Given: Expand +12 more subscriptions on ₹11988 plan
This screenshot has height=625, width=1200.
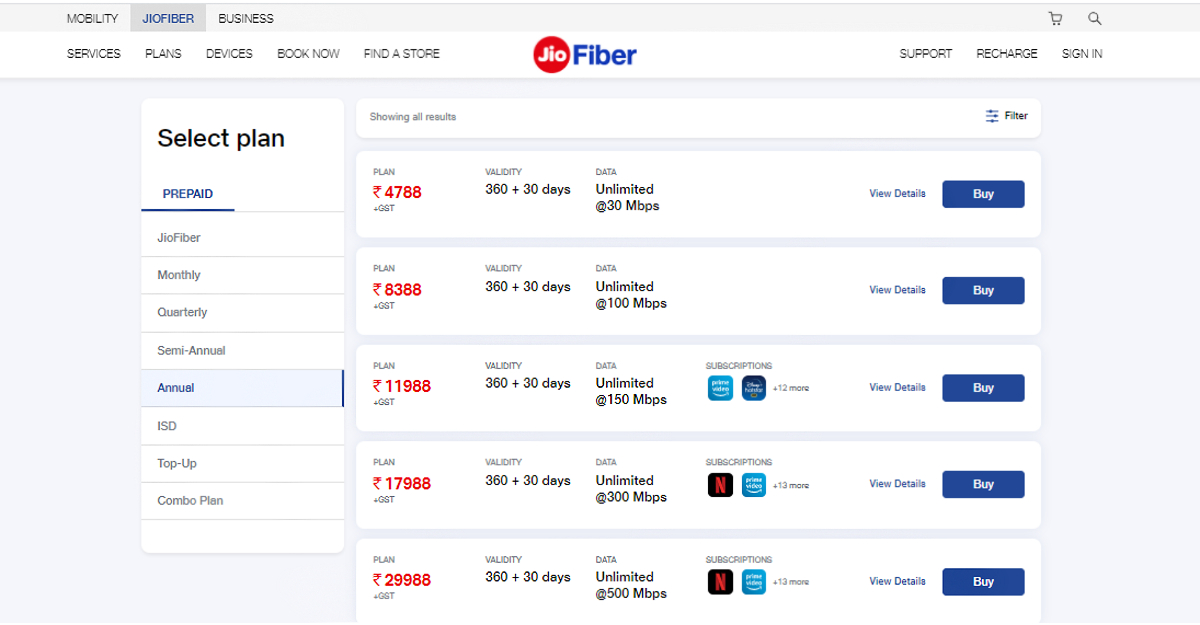Looking at the screenshot, I should pyautogui.click(x=789, y=388).
